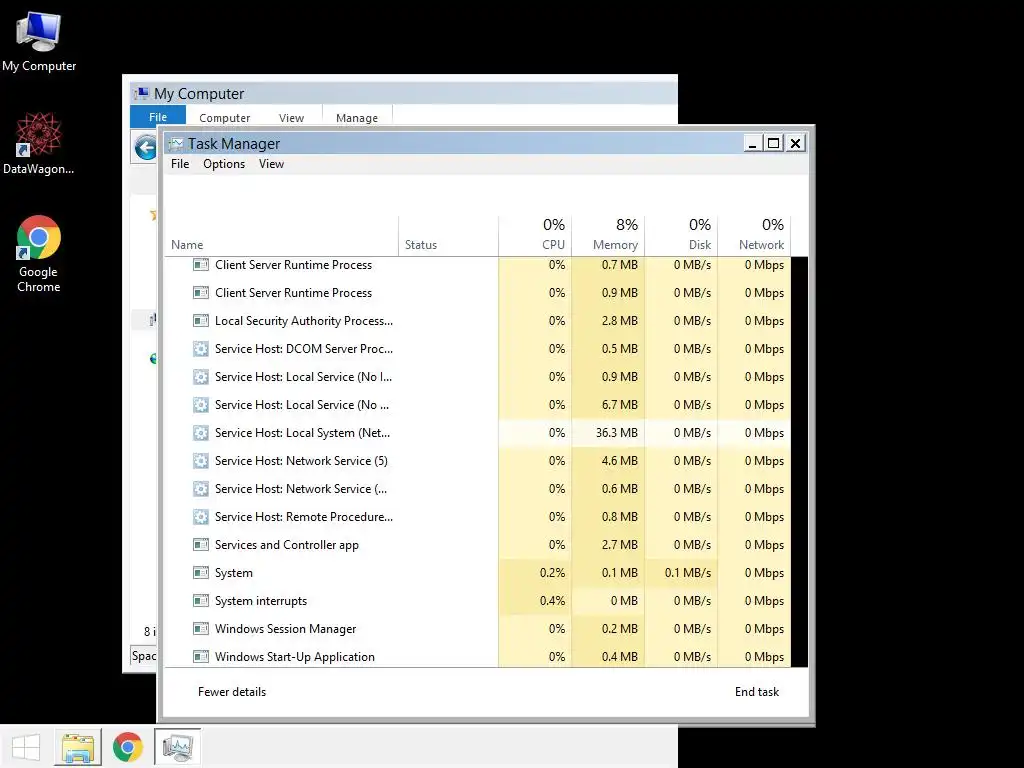Click the End task button
Image resolution: width=1024 pixels, height=768 pixels.
point(757,692)
